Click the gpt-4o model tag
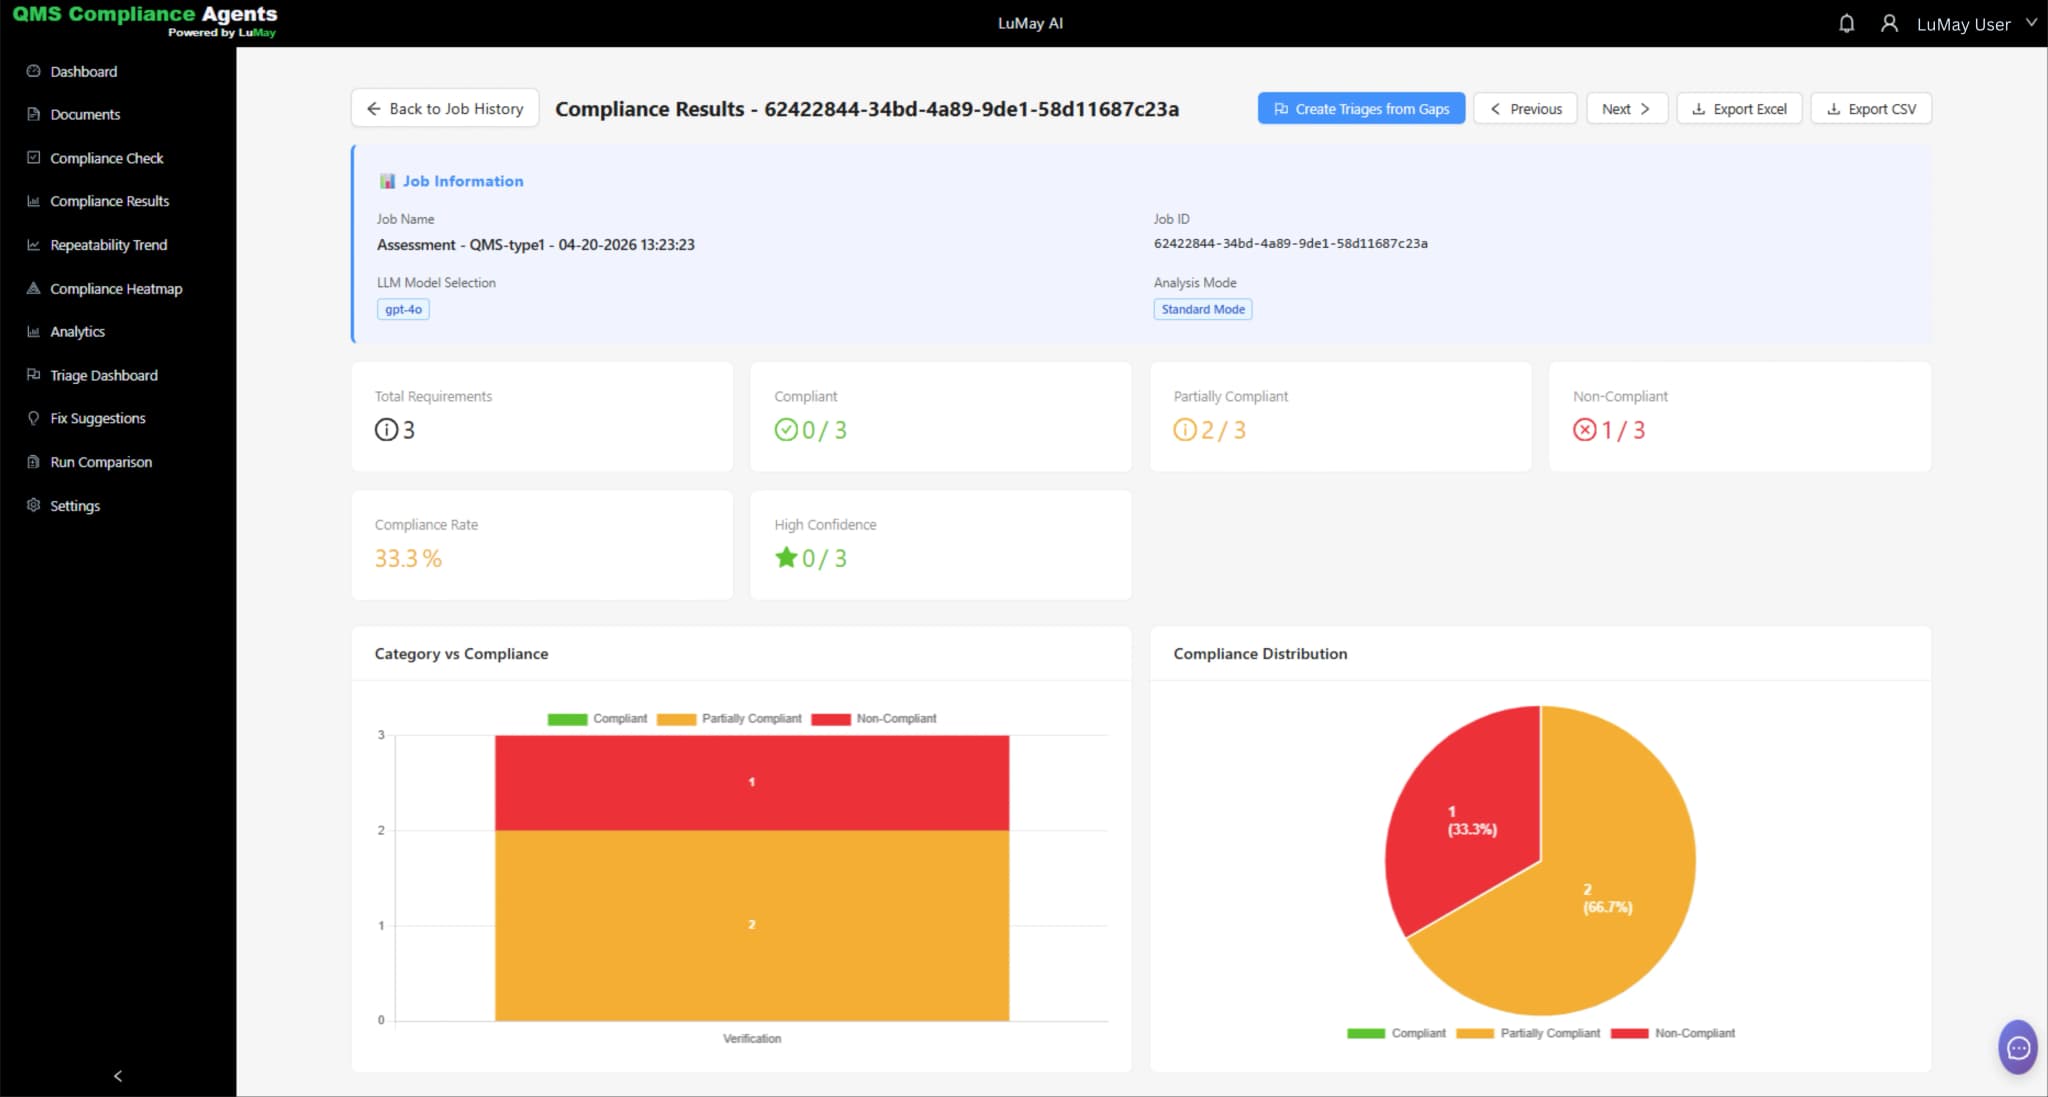The height and width of the screenshot is (1097, 2048). [403, 309]
